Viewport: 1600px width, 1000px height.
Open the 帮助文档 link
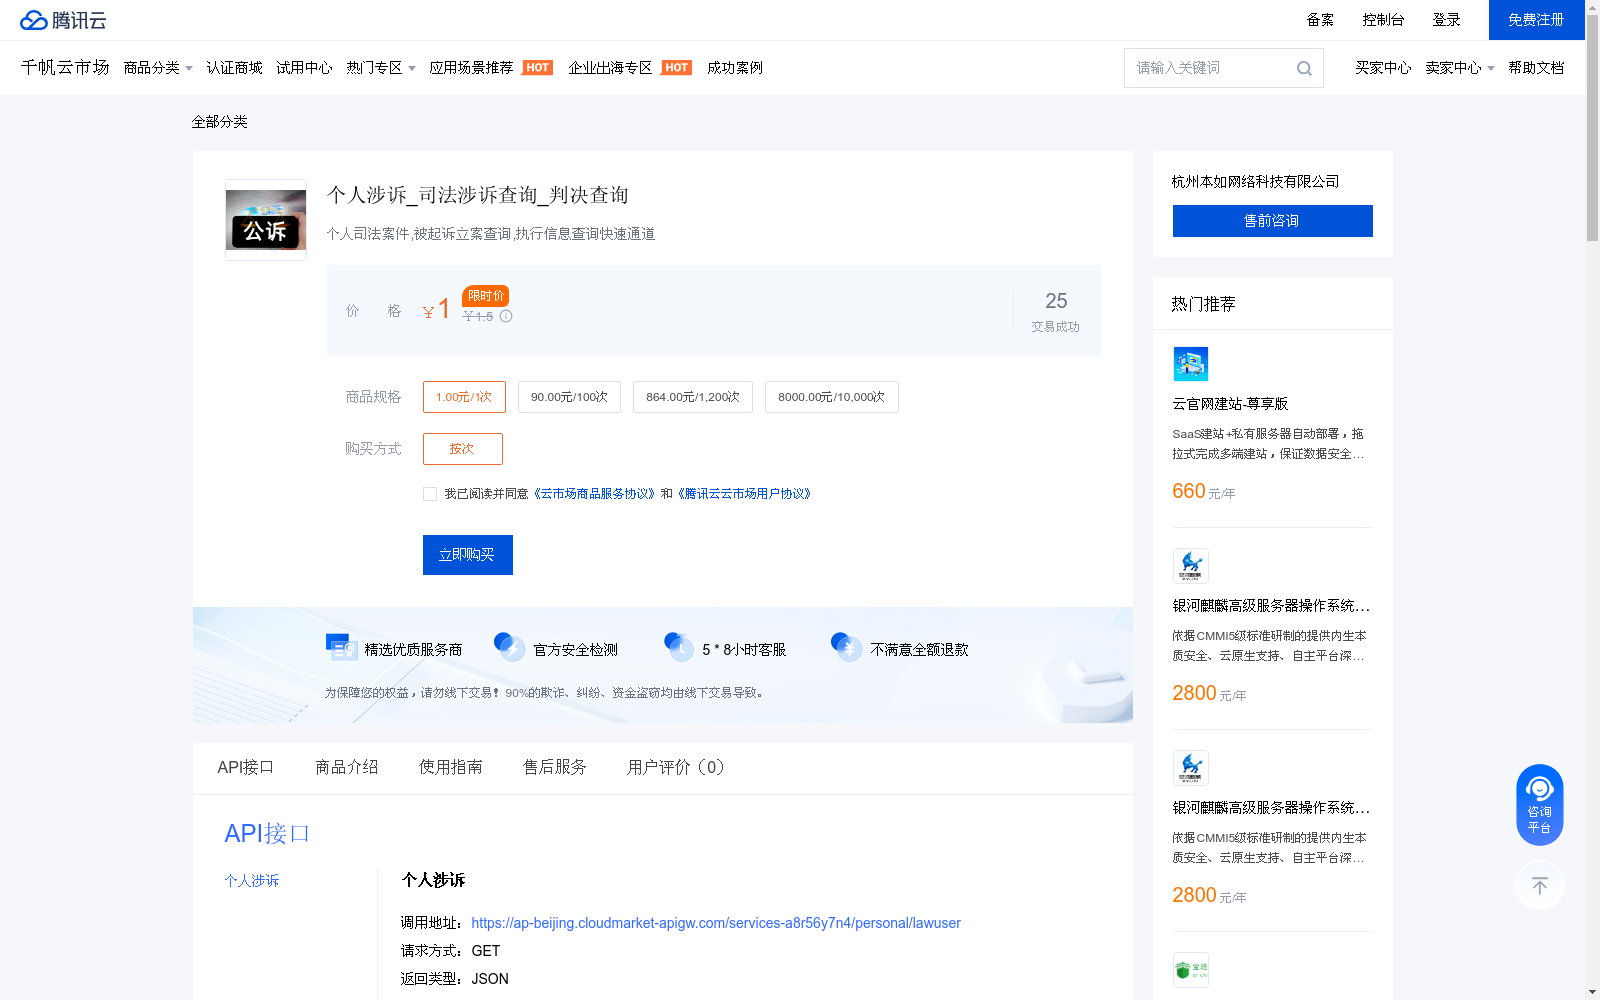1536,68
